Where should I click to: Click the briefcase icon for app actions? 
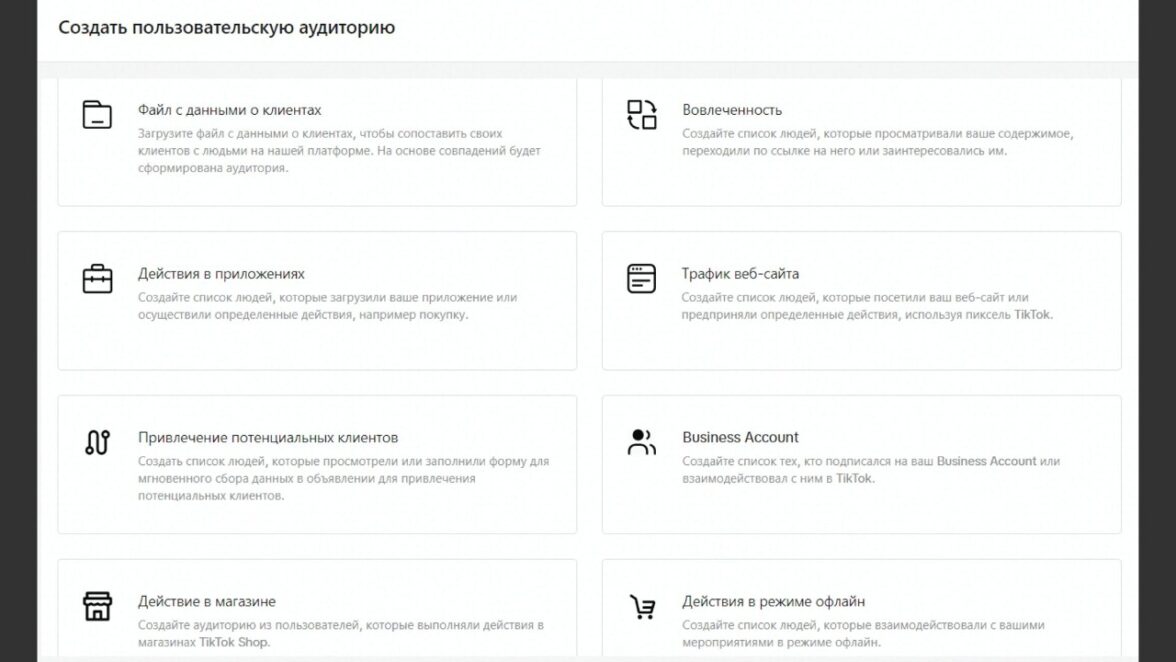click(x=97, y=278)
